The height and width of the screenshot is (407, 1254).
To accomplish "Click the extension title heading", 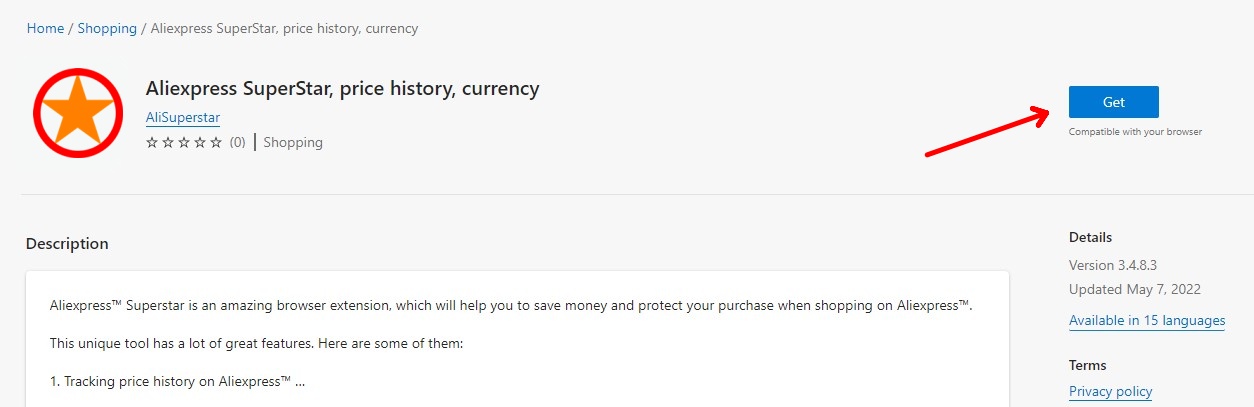I will 342,88.
